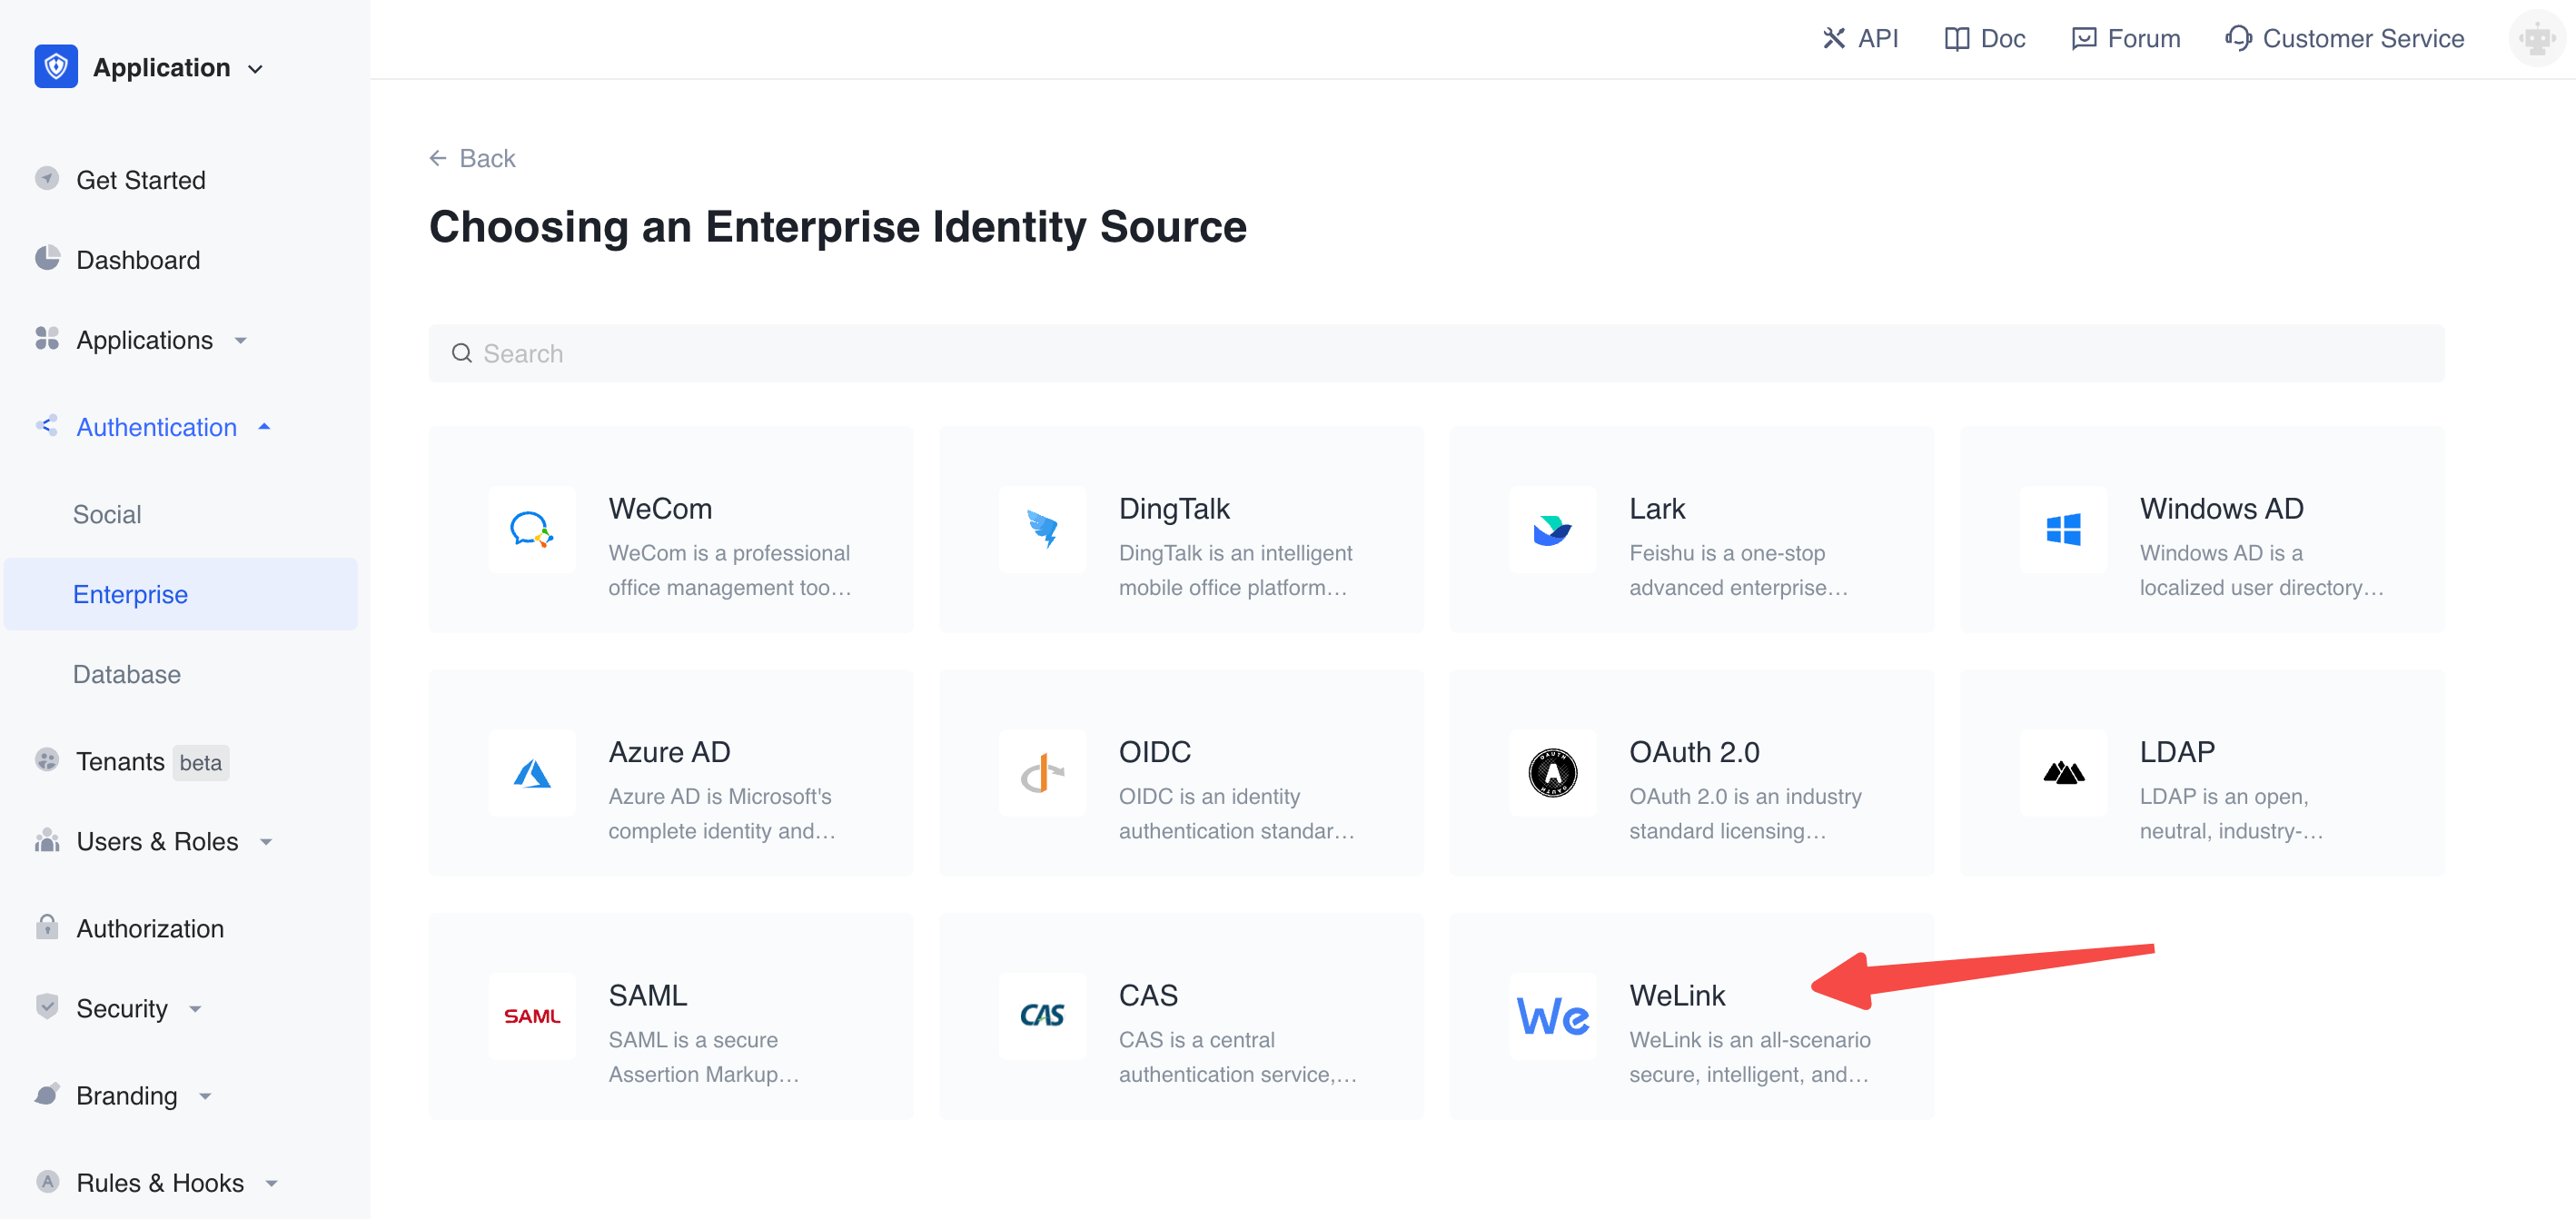Click the OIDC OpenID logo icon
The image size is (2576, 1219).
pos(1041,773)
